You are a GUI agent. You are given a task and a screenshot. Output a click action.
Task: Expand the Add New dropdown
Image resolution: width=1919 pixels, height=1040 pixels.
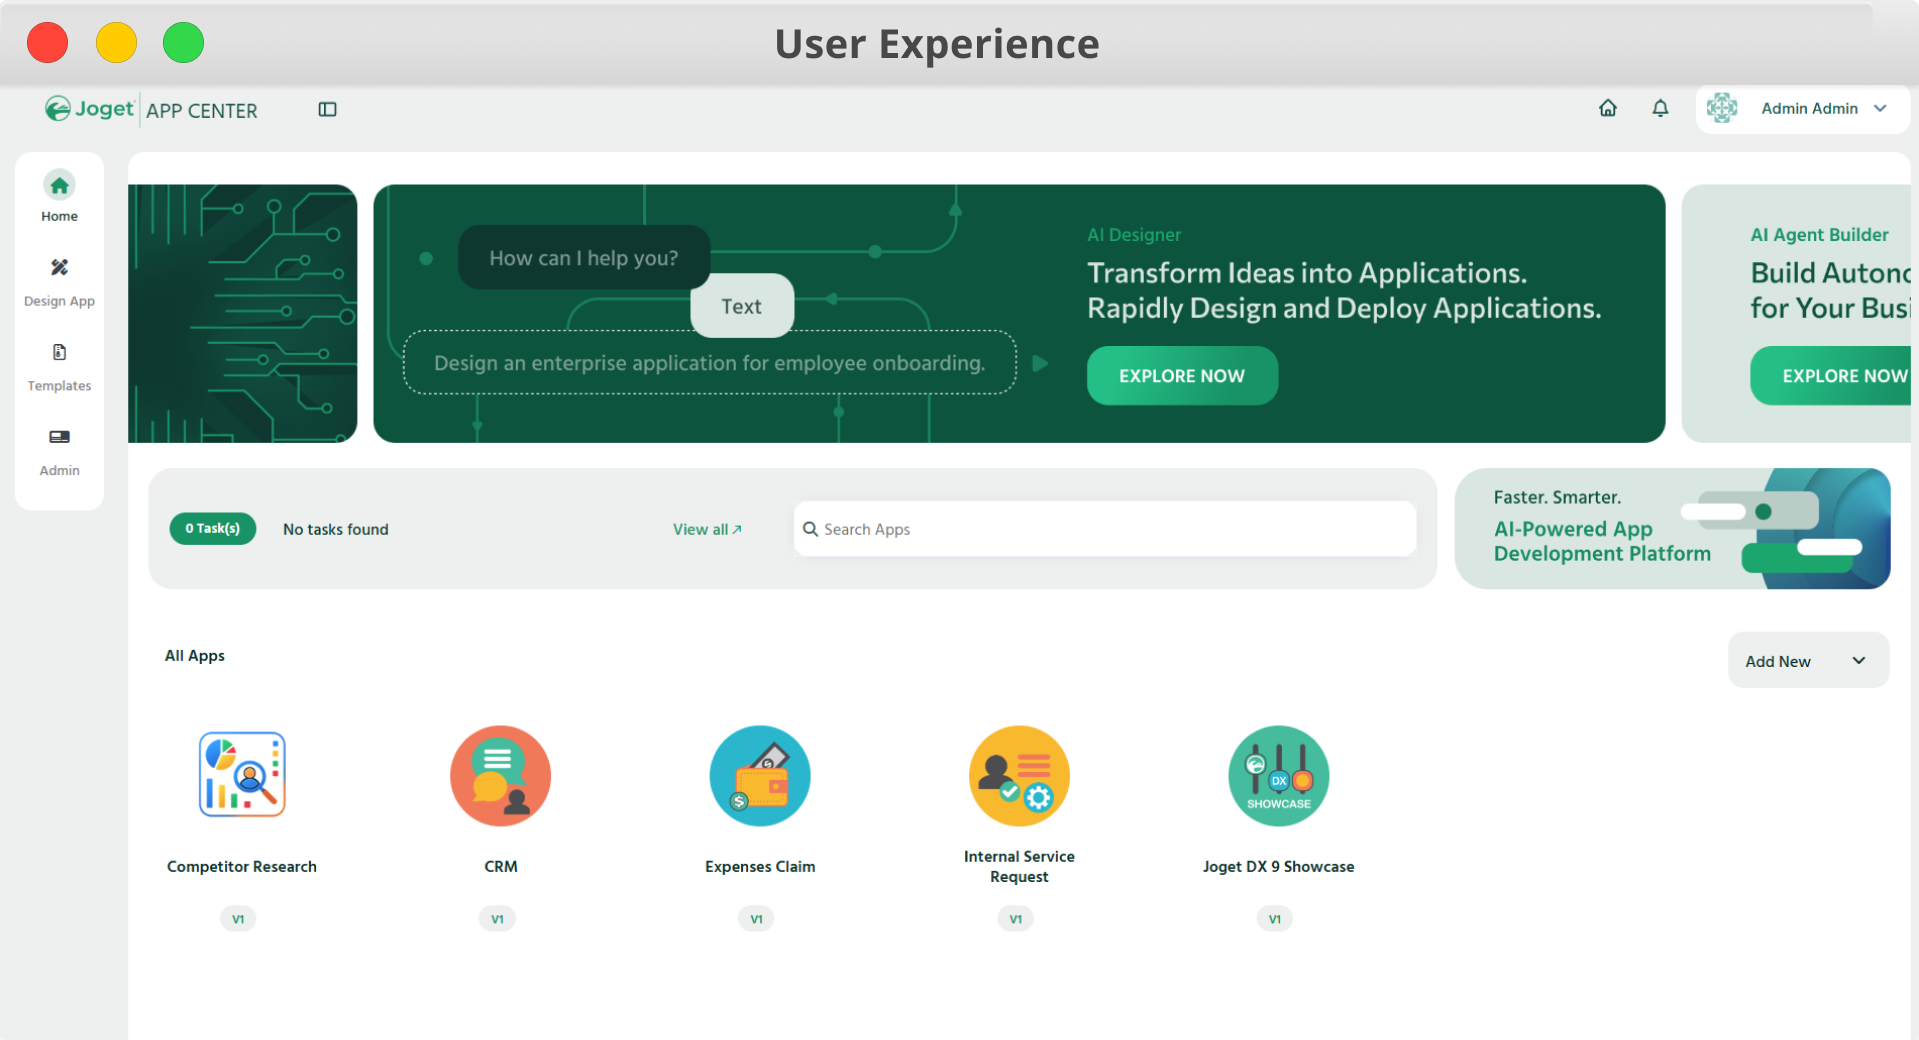pos(1807,661)
